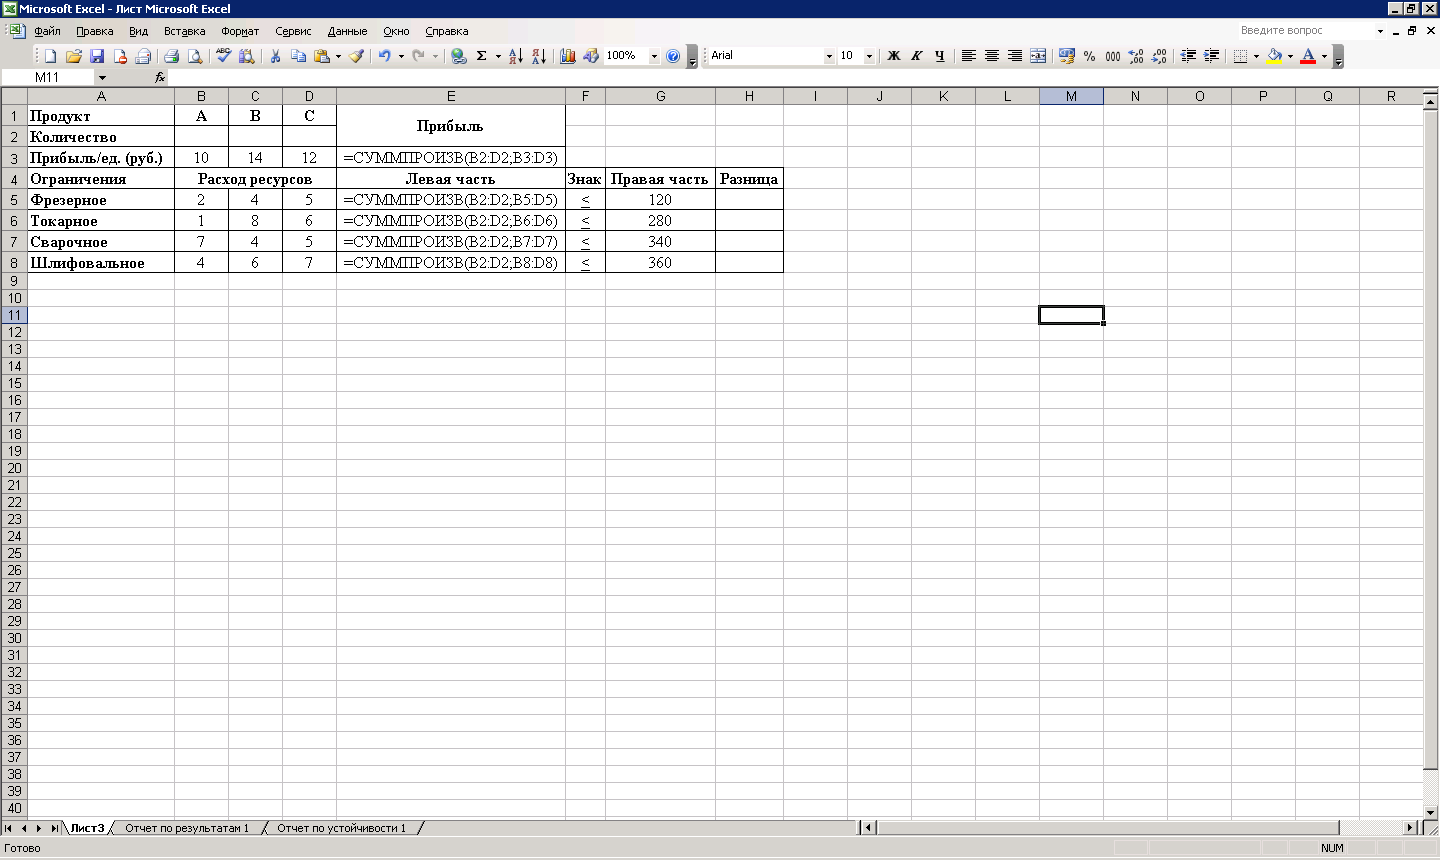Select cell with Прибыль/ед. (руб.)
Screen dimensions: 1440x860
point(101,158)
